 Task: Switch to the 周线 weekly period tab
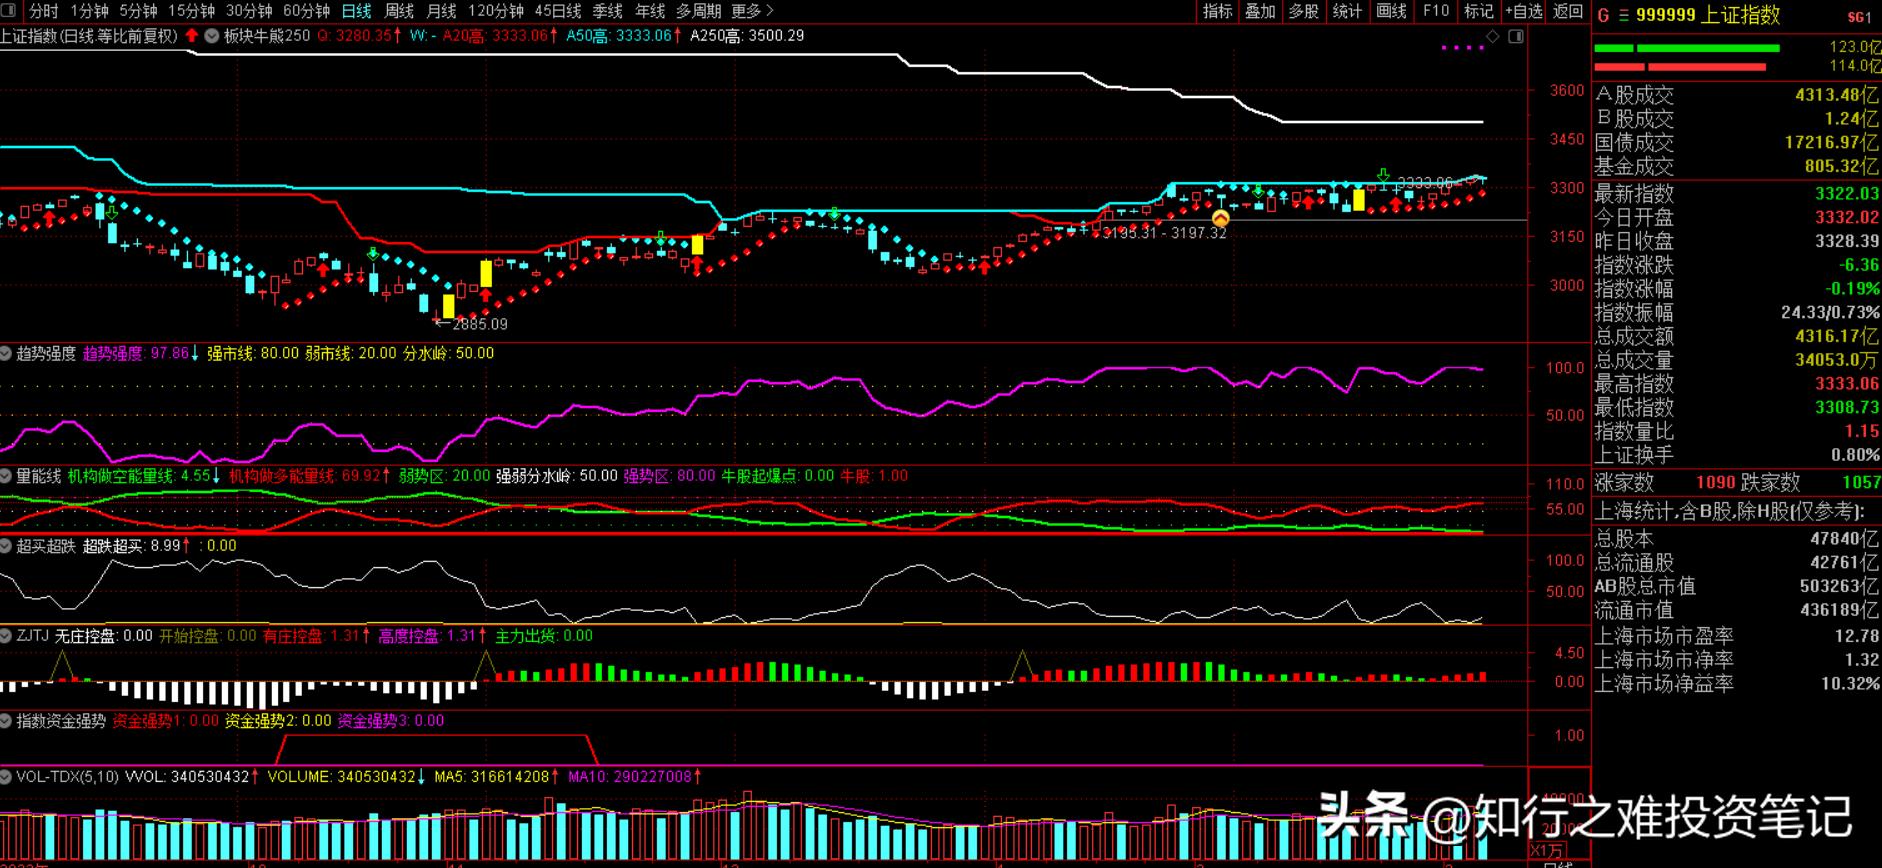(x=399, y=11)
